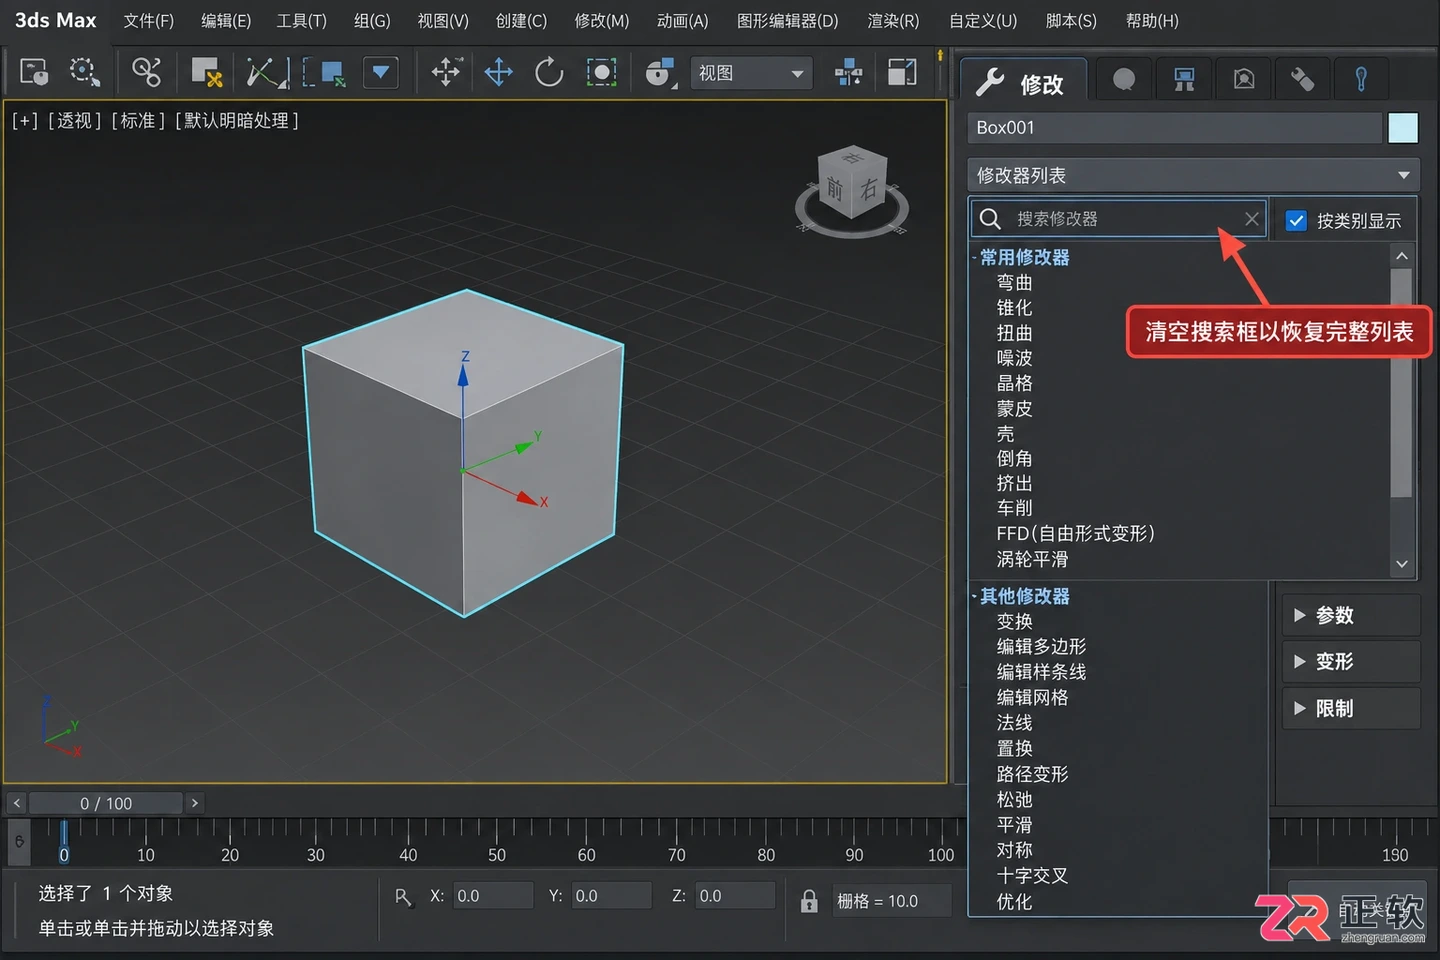This screenshot has width=1440, height=960.
Task: Click the magnifier icon in modifier search
Action: click(990, 218)
